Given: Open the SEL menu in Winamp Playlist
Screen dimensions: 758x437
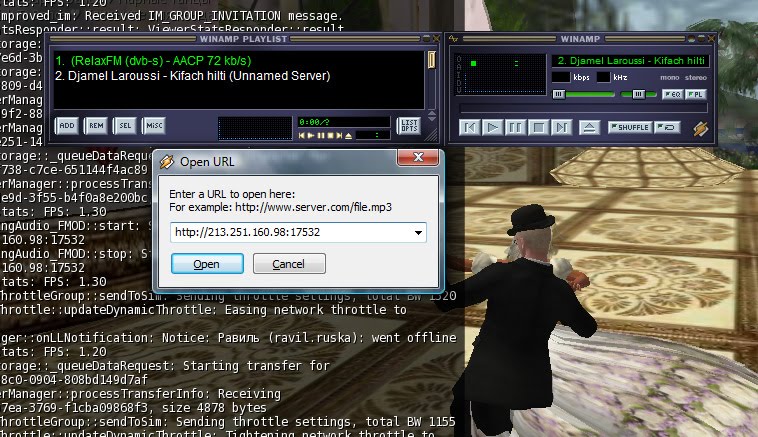Looking at the screenshot, I should coord(125,126).
